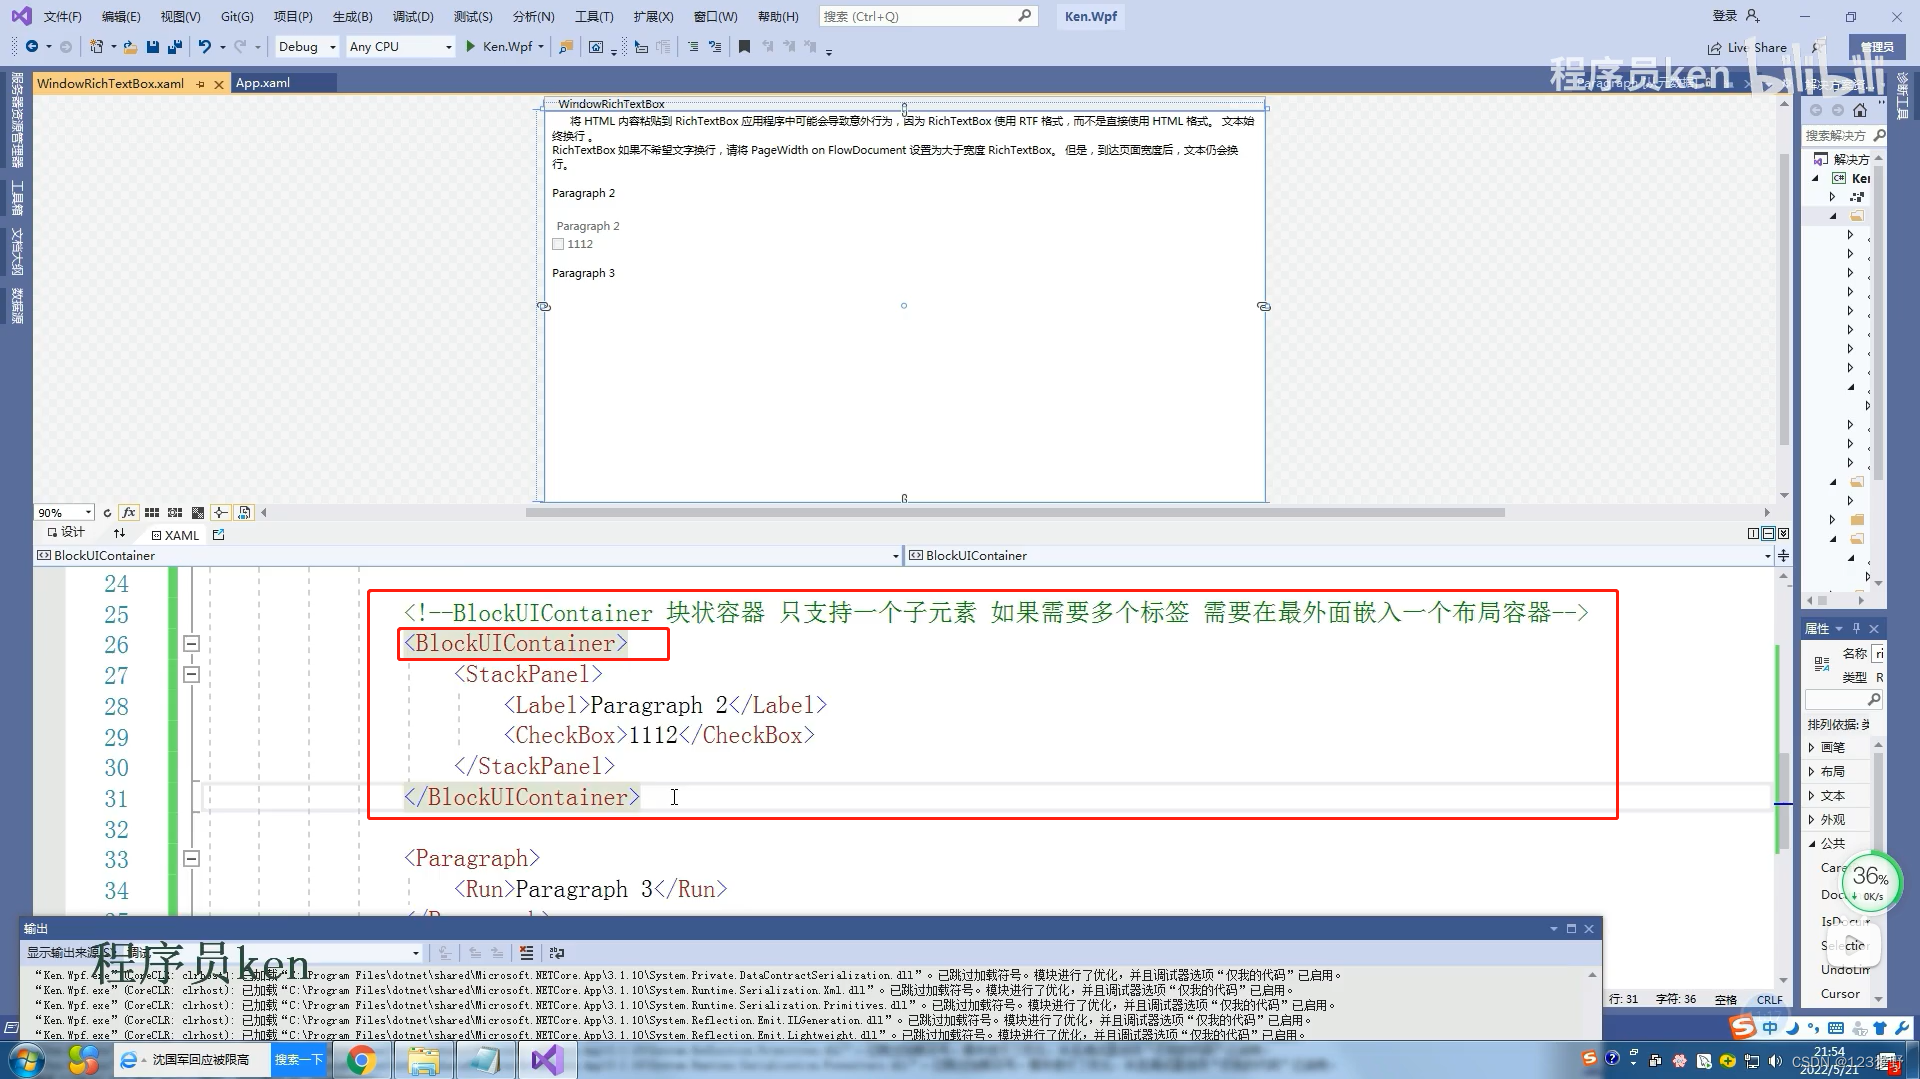1920x1079 pixels.
Task: Open Google Chrome from the taskbar
Action: (x=361, y=1060)
